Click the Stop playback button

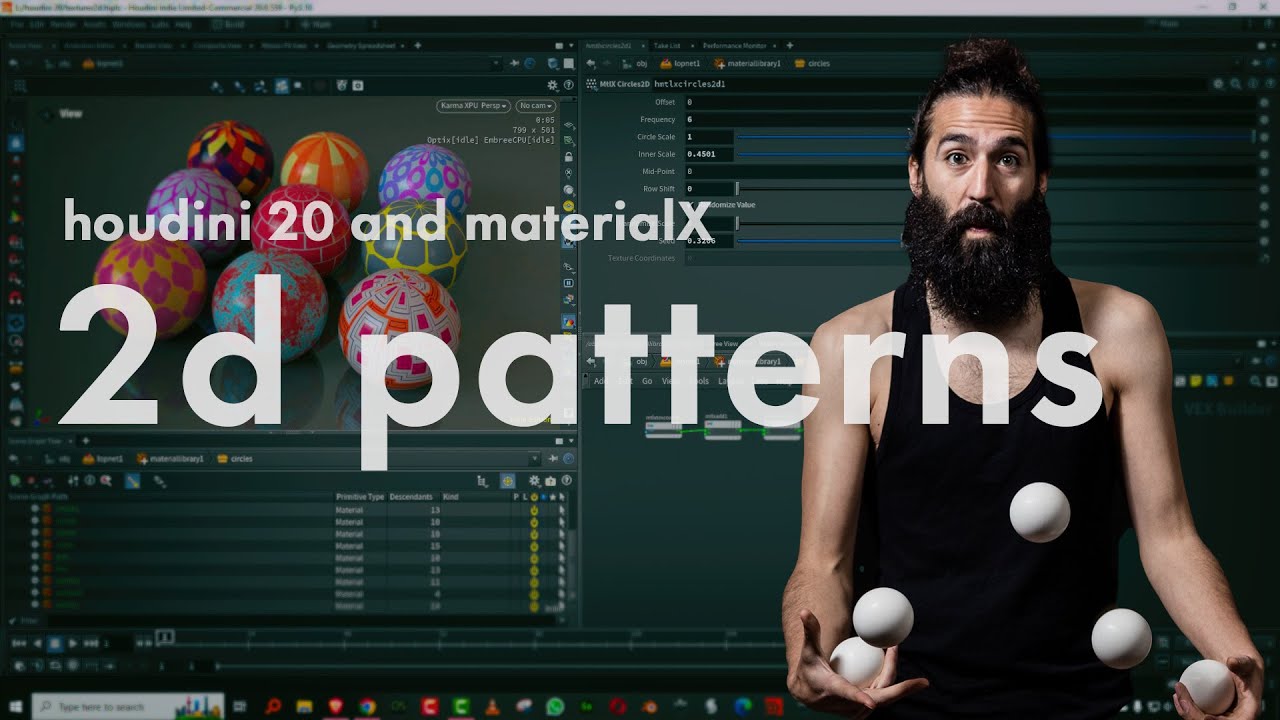point(56,643)
